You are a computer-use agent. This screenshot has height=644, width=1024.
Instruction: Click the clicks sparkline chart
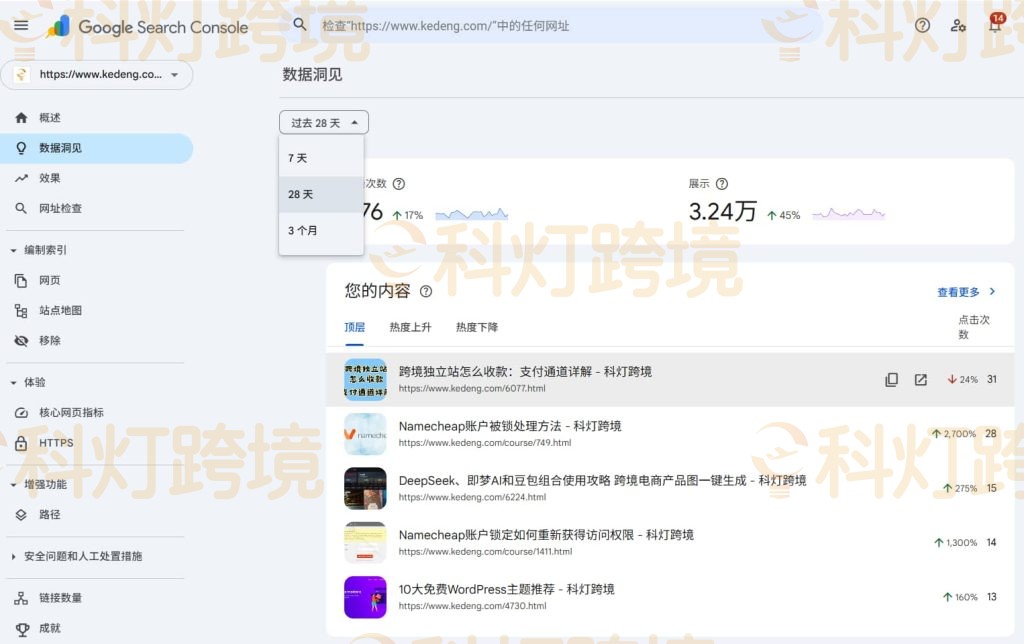(x=472, y=214)
